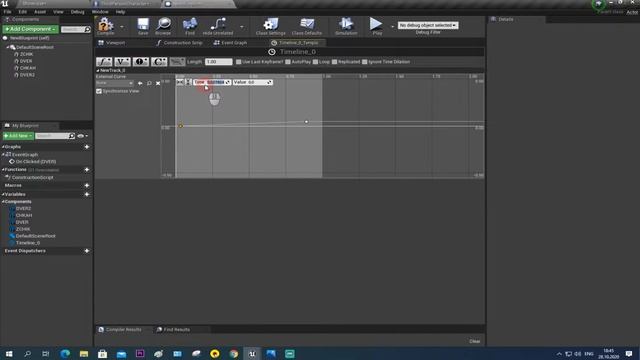The image size is (640, 360).
Task: Open the eye view options in My Blueprint
Action: [82, 136]
